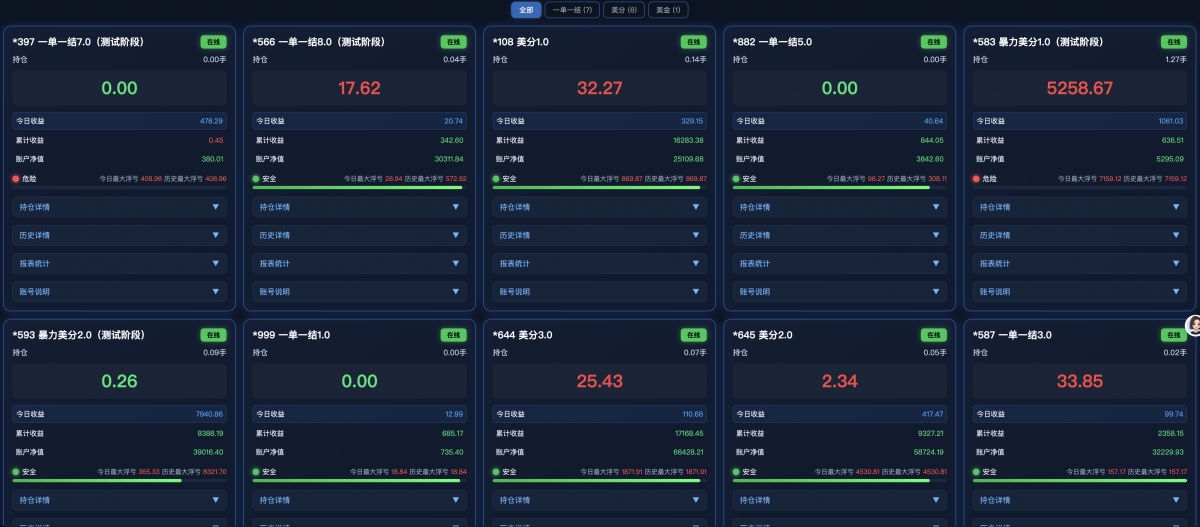Expand 报表统计 in card *882

coord(839,263)
